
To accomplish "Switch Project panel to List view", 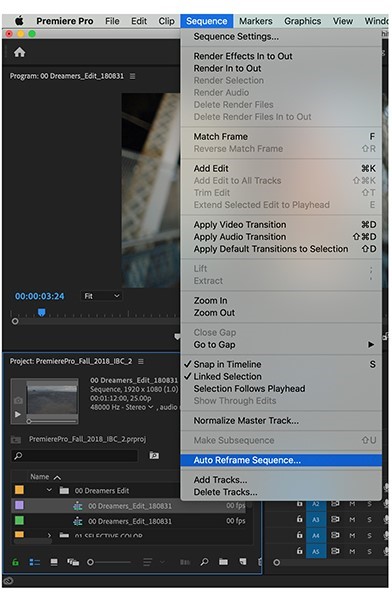I will [35, 562].
